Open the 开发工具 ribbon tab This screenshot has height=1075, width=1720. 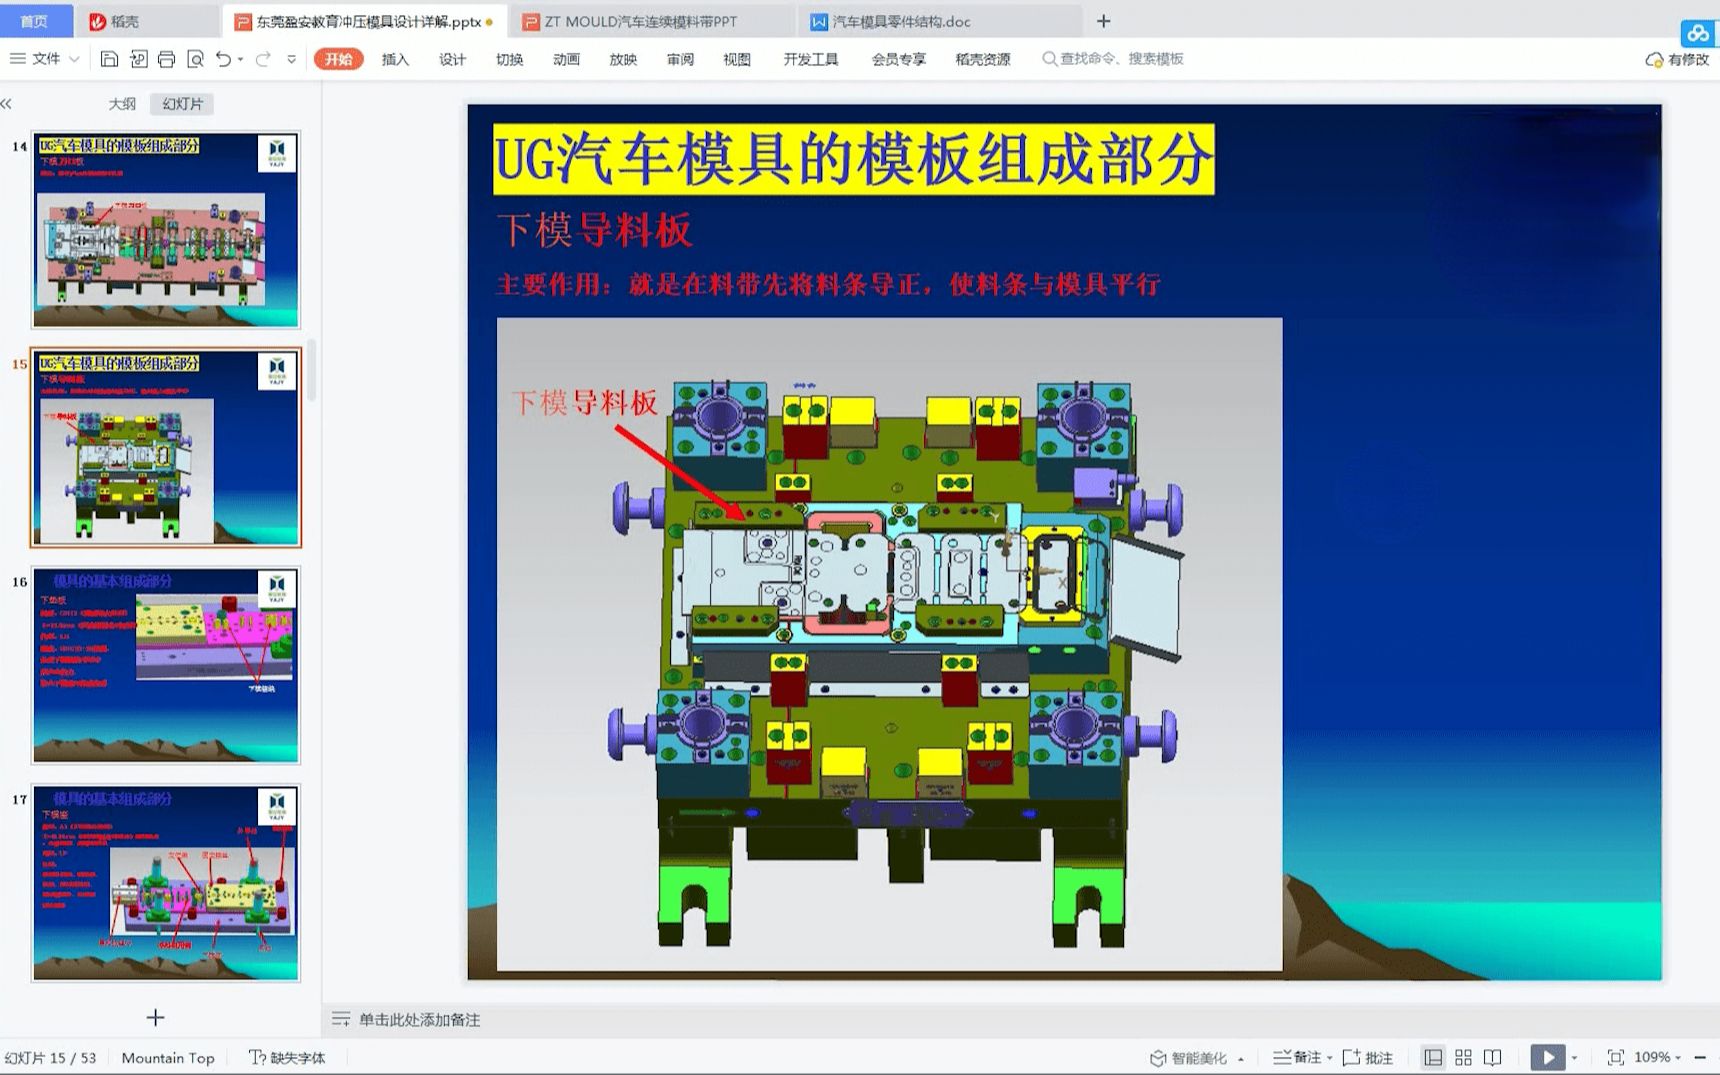pos(811,59)
